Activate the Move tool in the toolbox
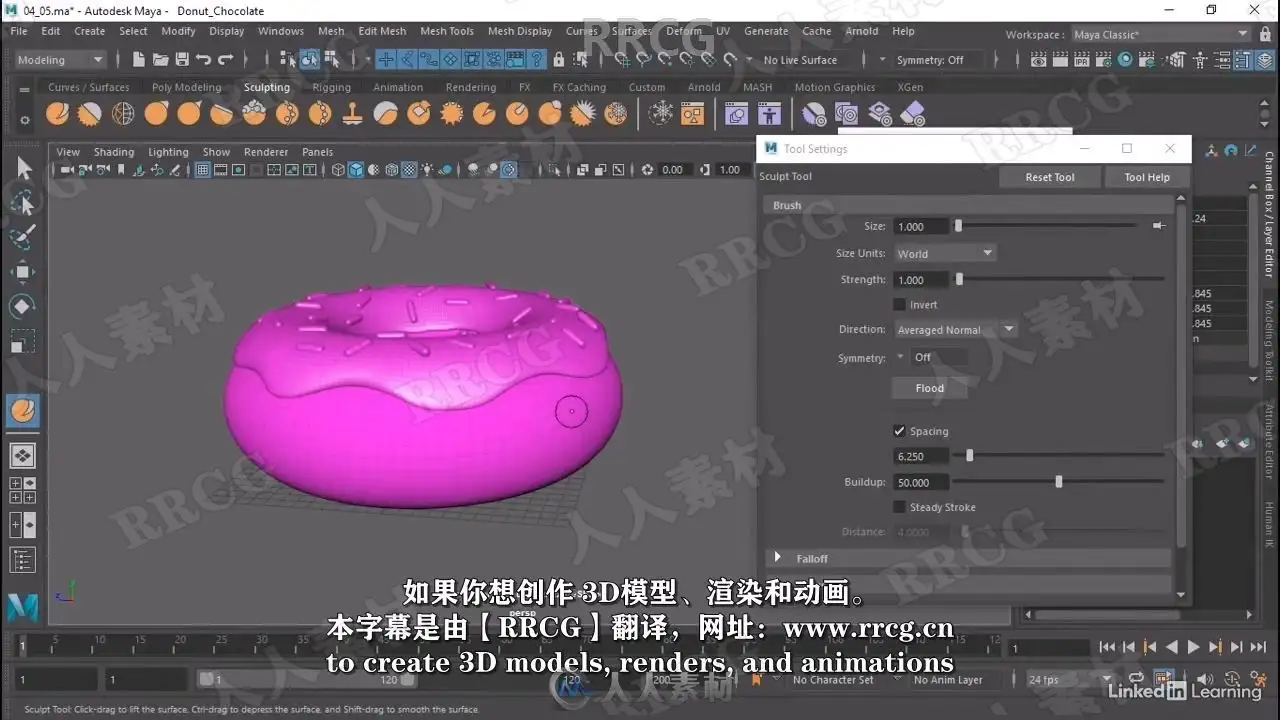Screen dimensions: 1280x720 [23, 272]
